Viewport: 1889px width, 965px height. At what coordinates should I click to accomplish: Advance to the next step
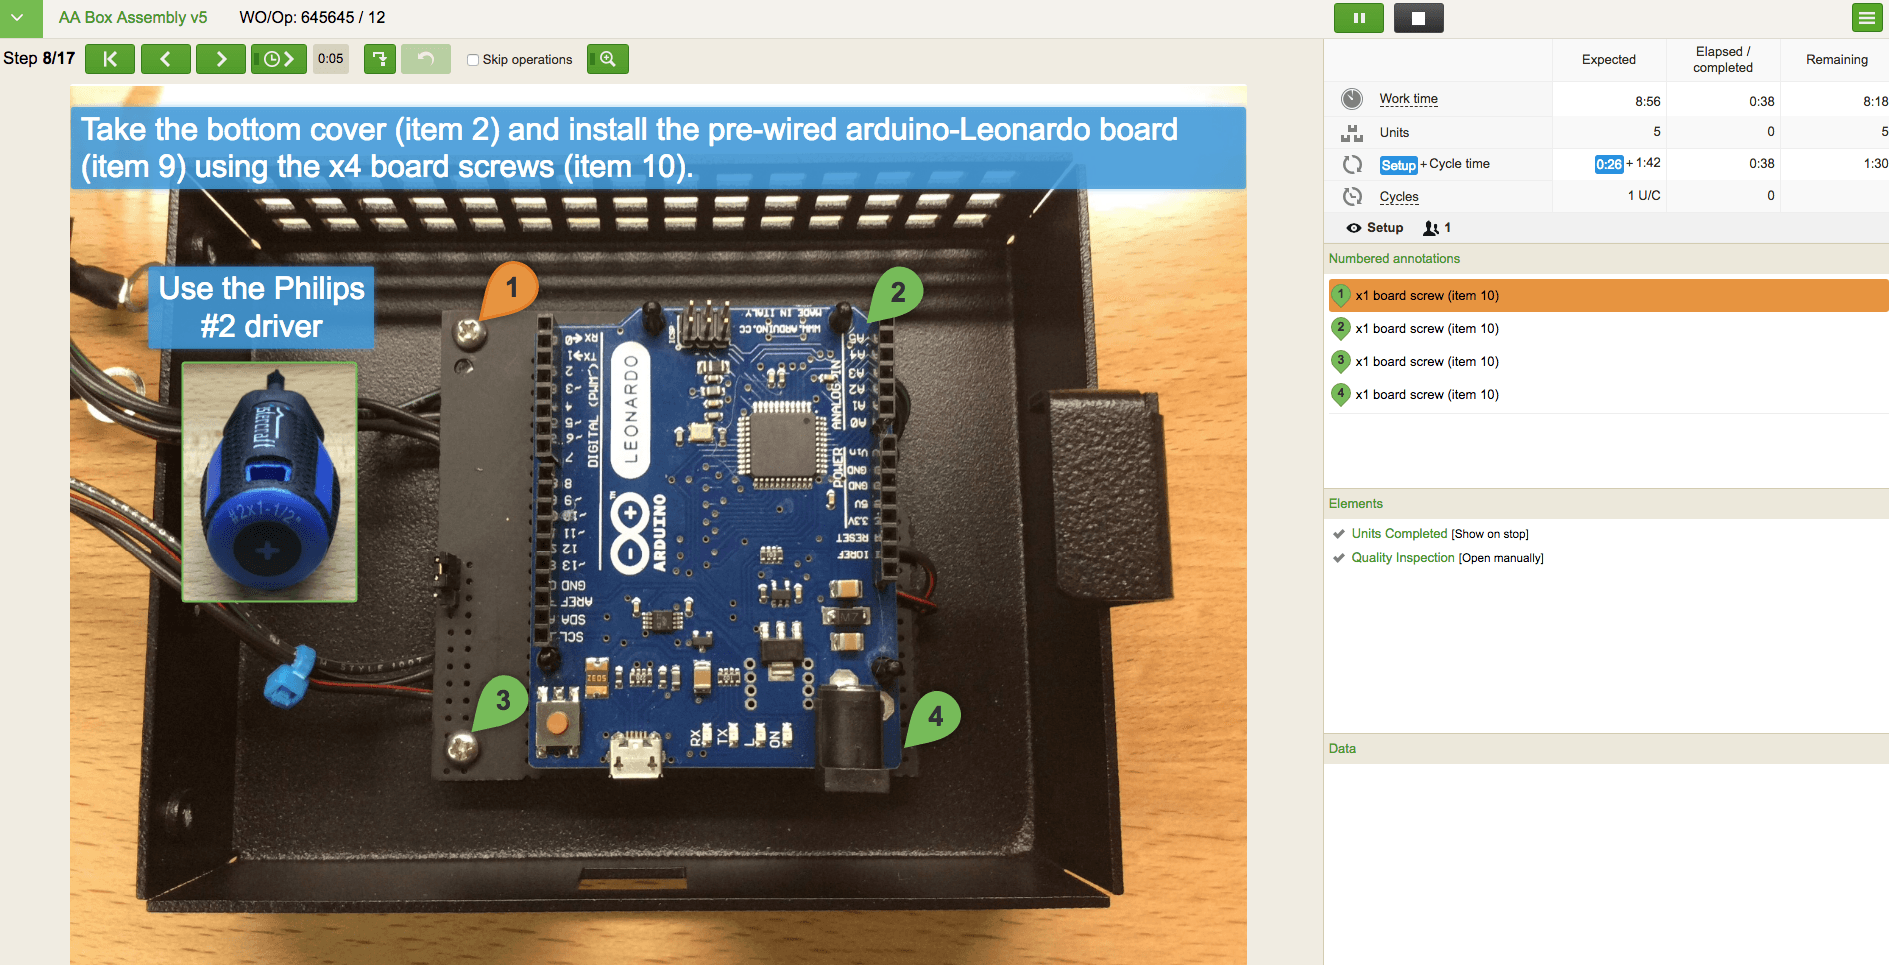point(221,59)
